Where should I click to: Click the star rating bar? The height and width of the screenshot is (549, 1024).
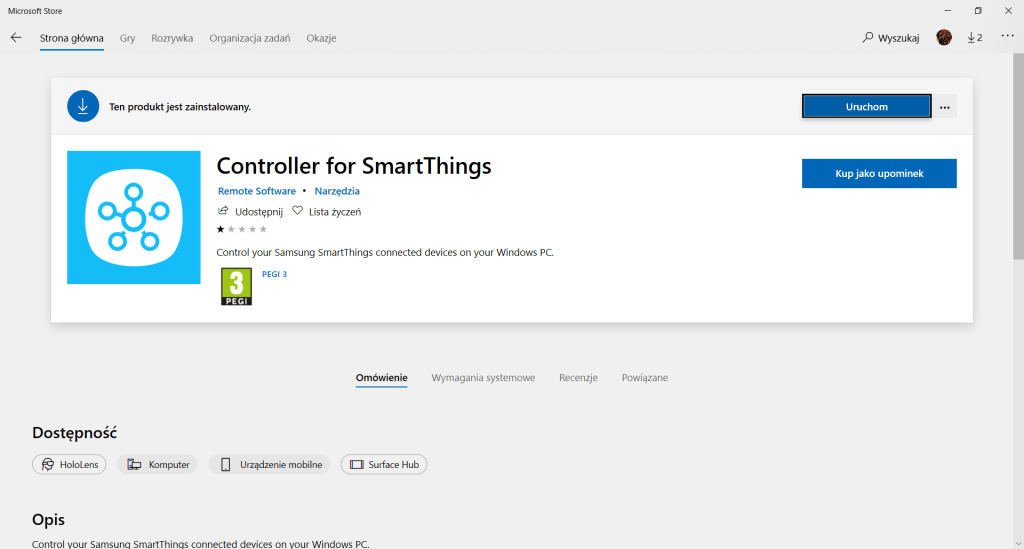242,229
